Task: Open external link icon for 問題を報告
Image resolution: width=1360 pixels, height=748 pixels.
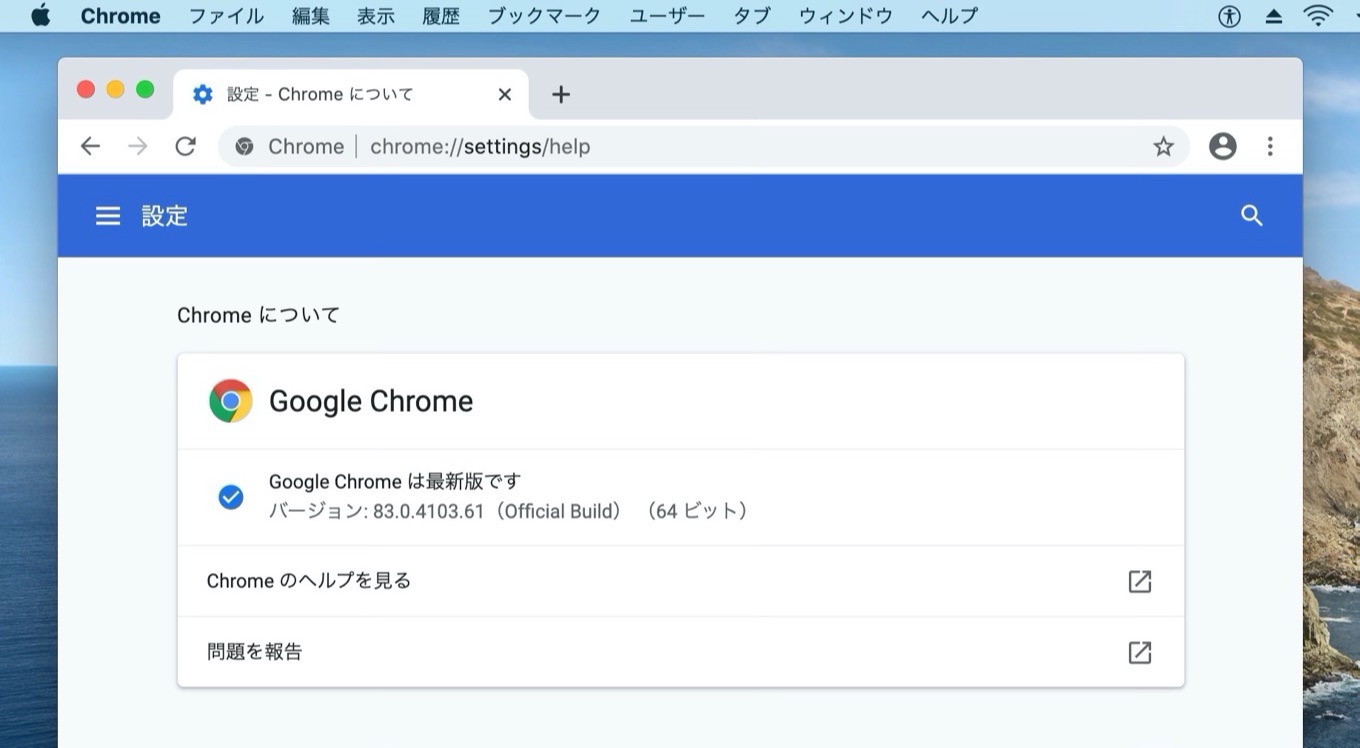Action: pyautogui.click(x=1140, y=652)
